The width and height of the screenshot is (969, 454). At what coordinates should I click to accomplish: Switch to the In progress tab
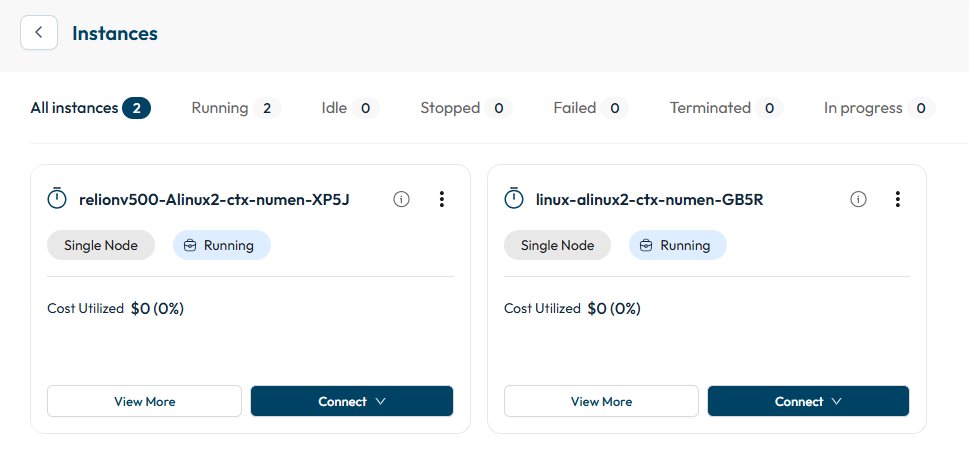tap(879, 108)
